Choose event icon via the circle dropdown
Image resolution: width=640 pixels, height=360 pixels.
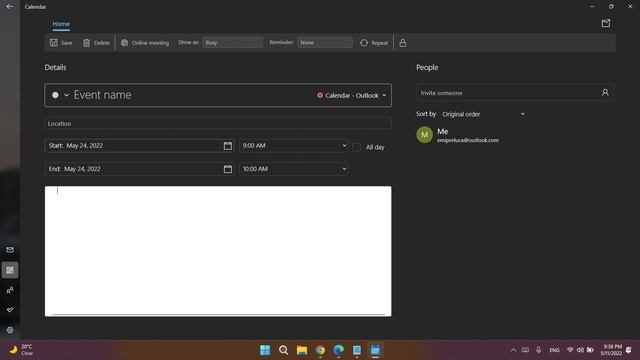click(60, 95)
